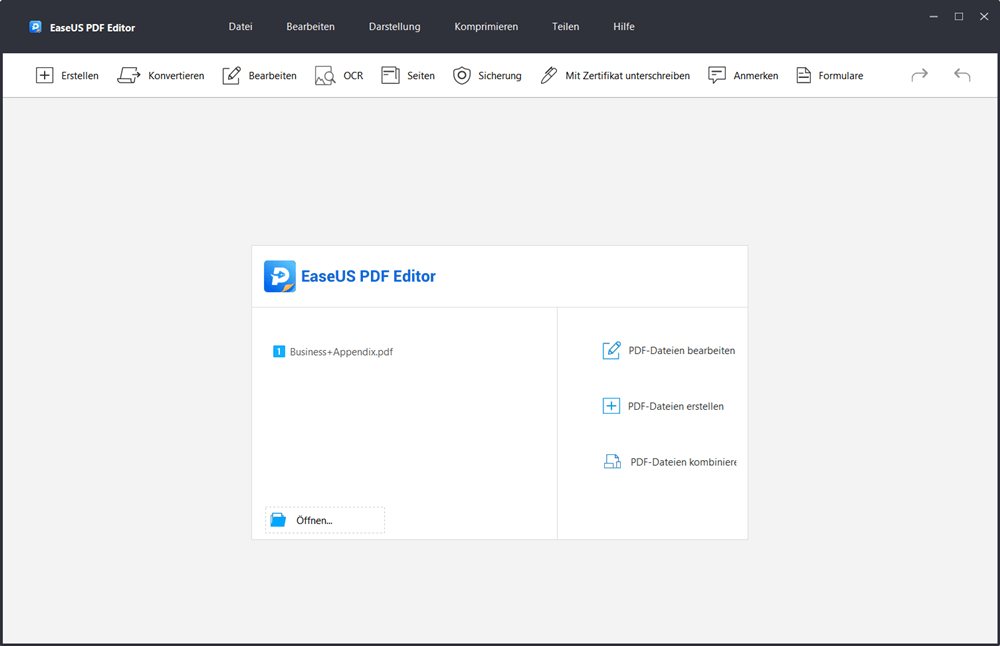Choose Mit Zertifikat unterschreiben
Viewport: 1000px width, 646px height.
pyautogui.click(x=615, y=76)
